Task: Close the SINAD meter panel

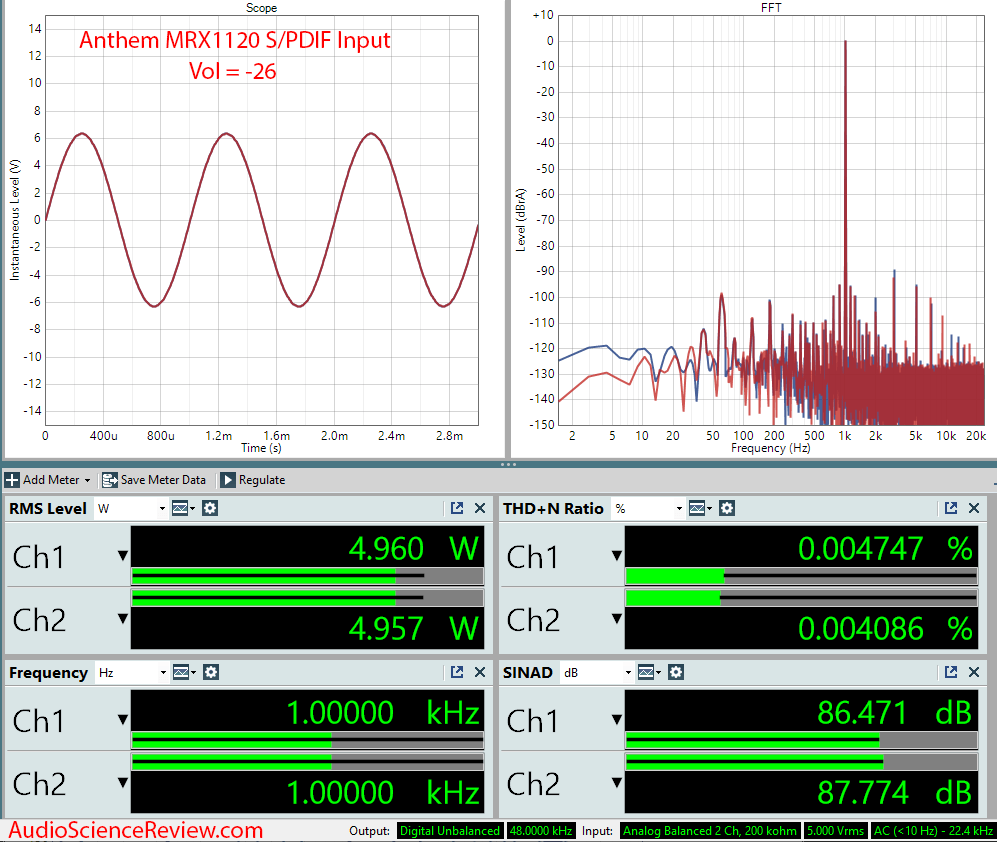Action: [974, 672]
